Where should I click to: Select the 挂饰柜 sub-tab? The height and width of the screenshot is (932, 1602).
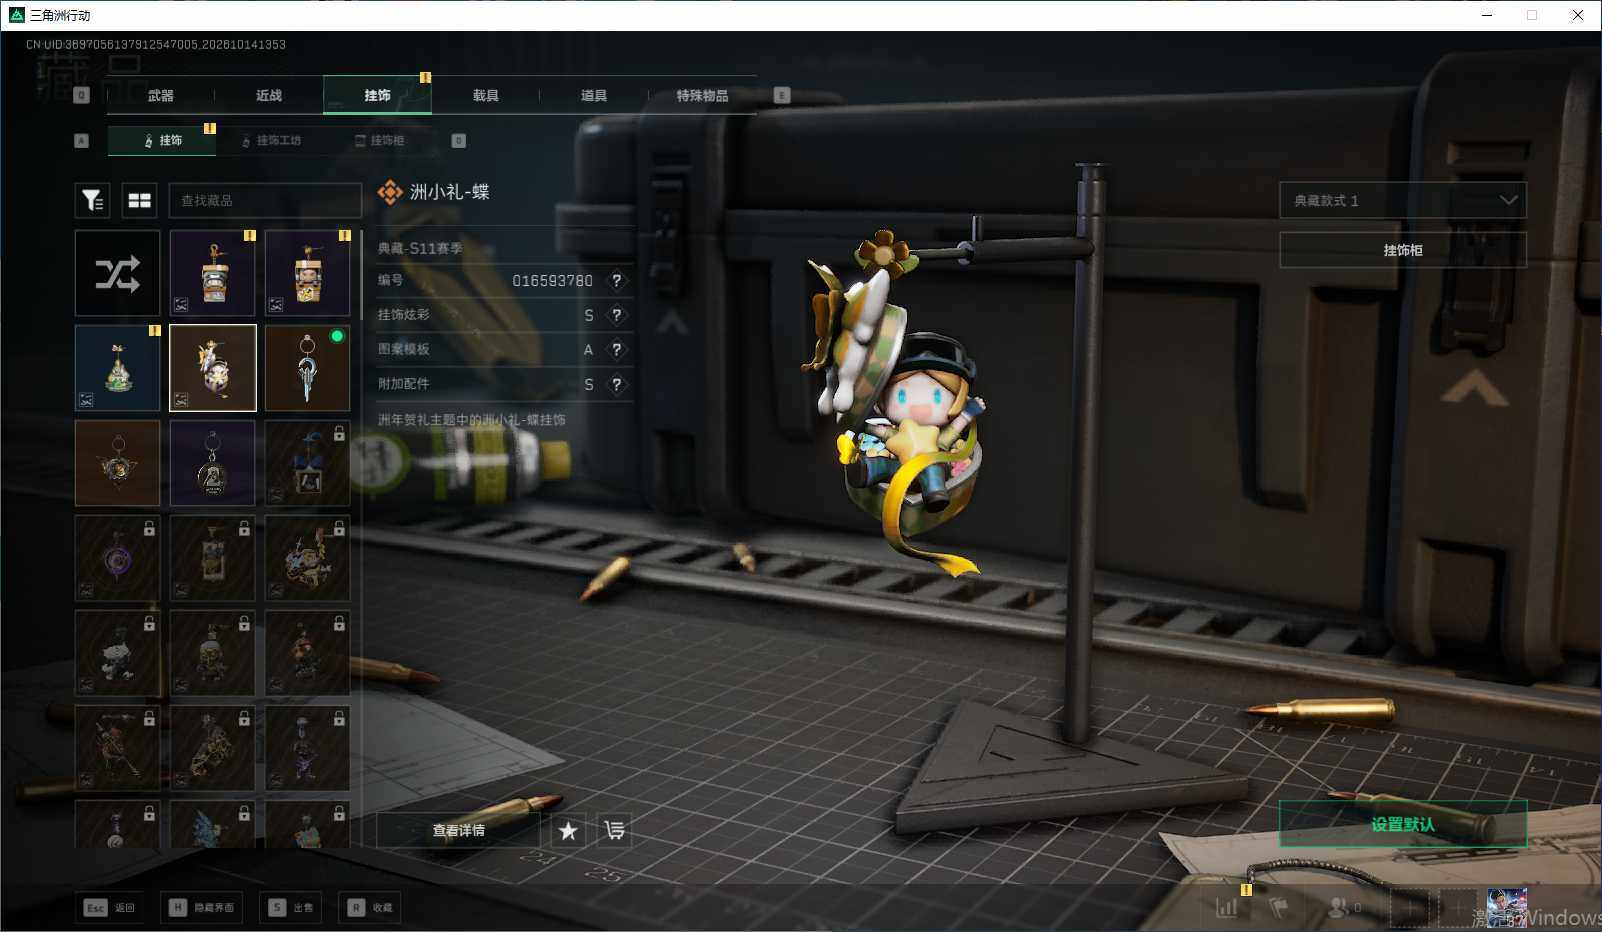[x=380, y=140]
